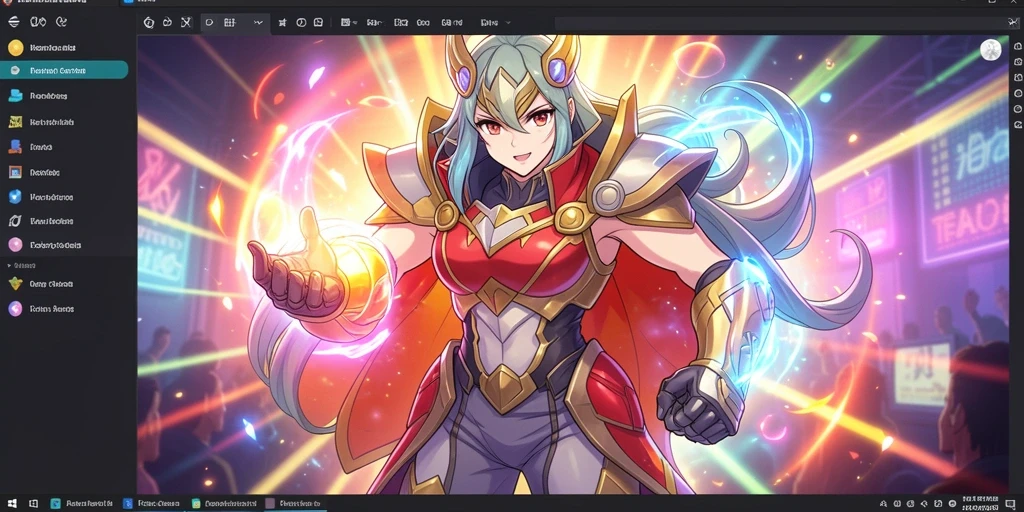
Task: Open the notification center in system tray
Action: tap(1010, 504)
